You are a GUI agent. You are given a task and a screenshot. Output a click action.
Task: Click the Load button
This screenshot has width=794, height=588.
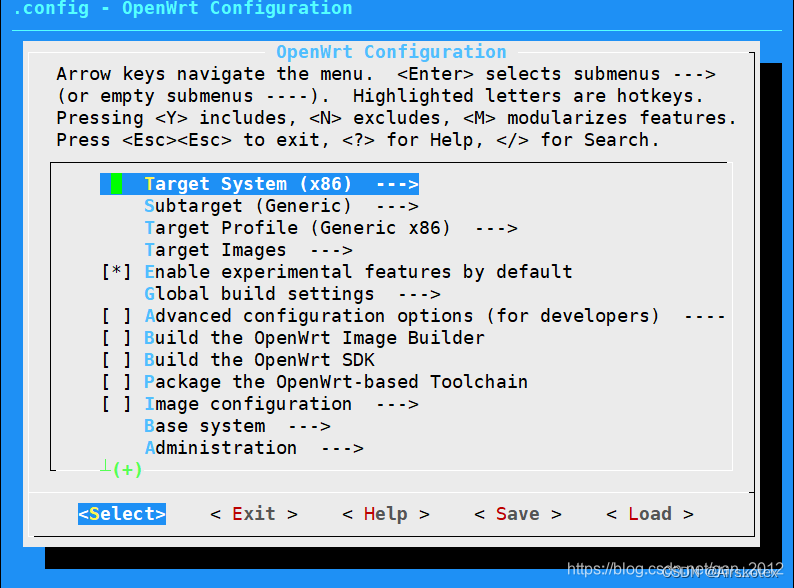click(650, 514)
